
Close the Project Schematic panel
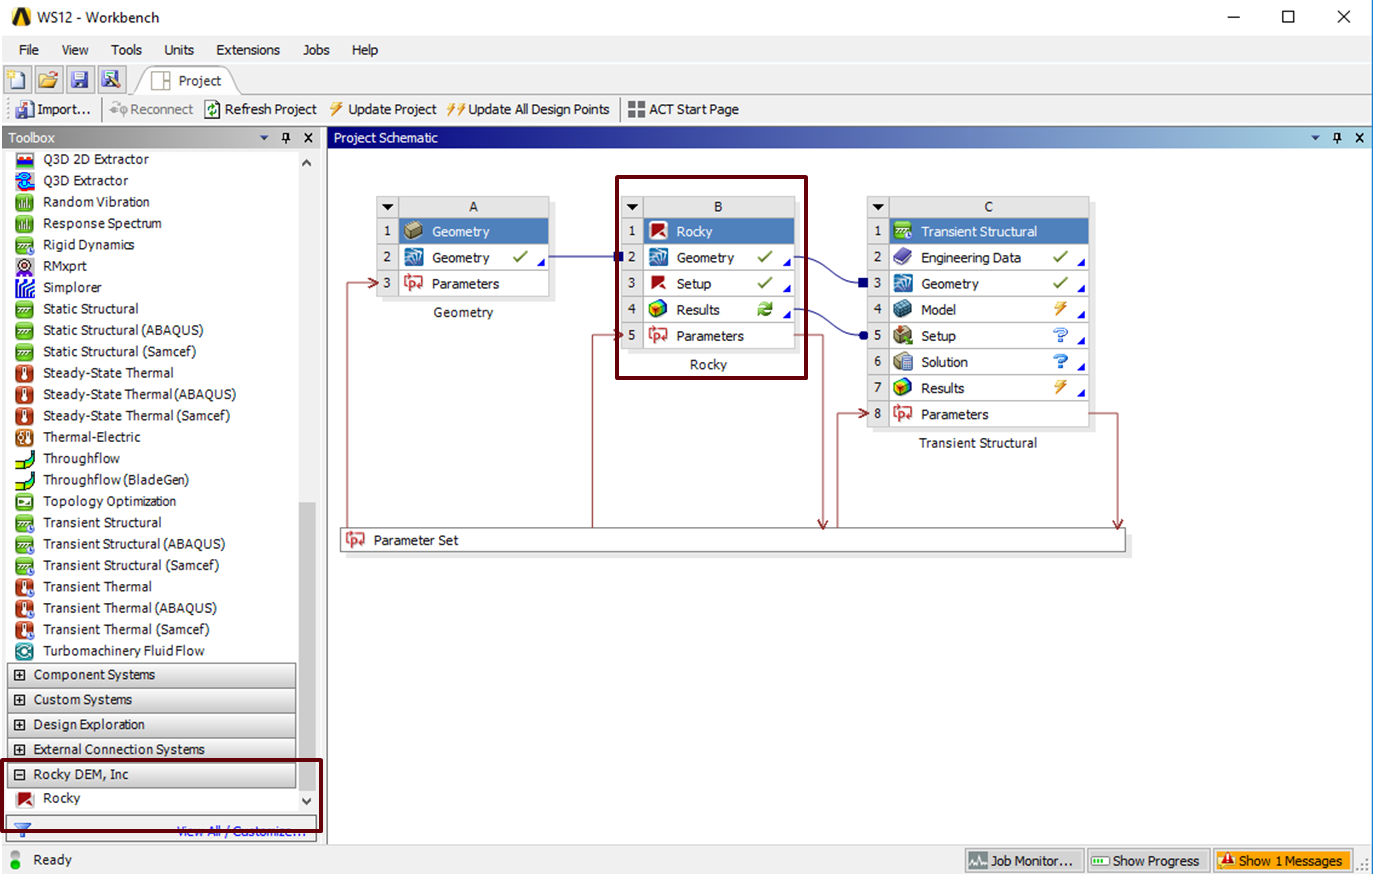tap(1359, 138)
